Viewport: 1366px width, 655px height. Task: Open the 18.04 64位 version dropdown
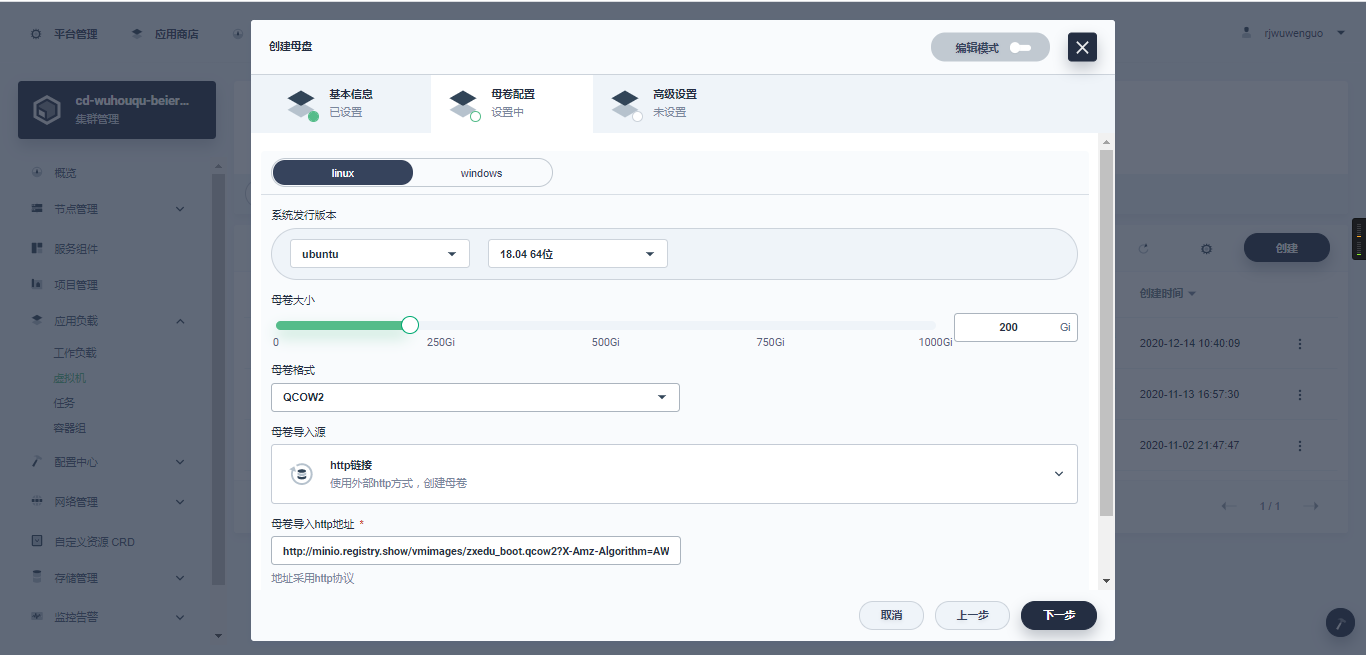[578, 254]
